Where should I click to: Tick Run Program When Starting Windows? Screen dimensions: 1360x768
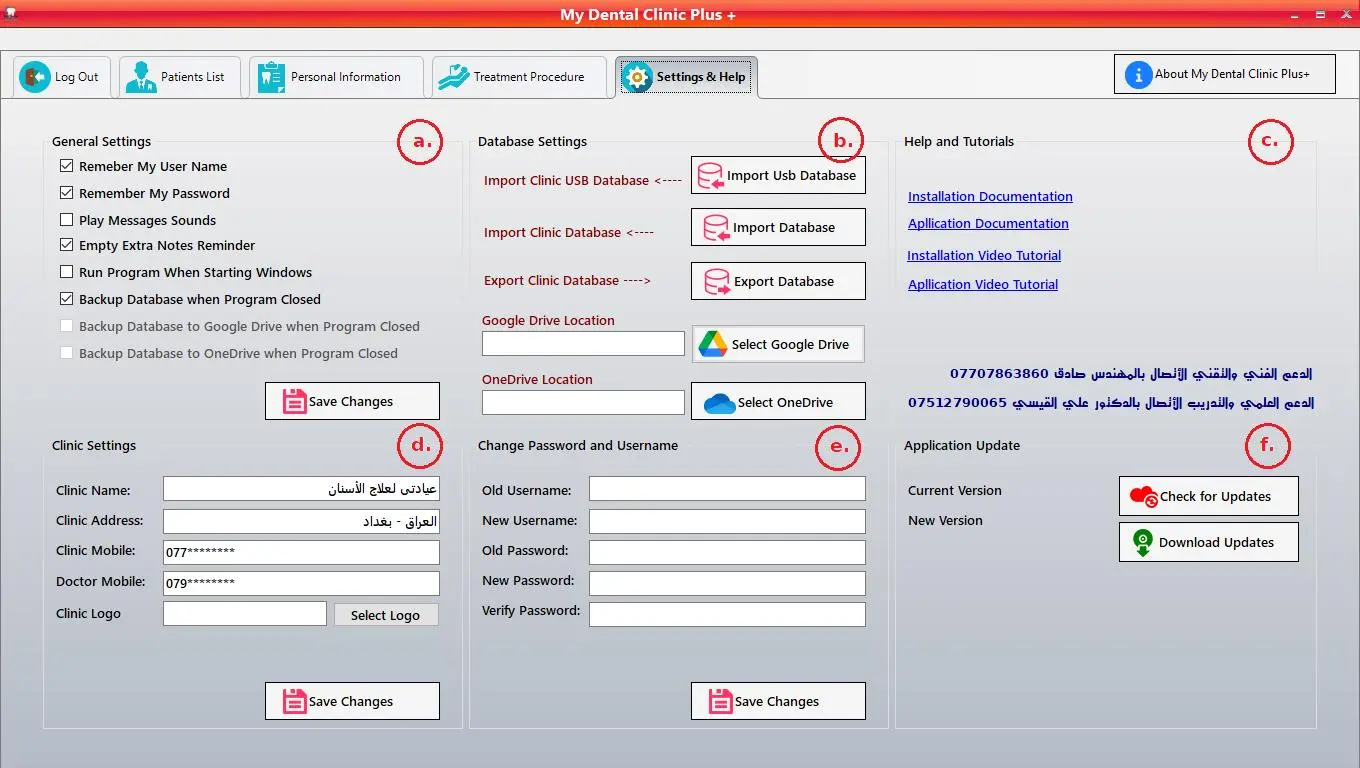67,272
